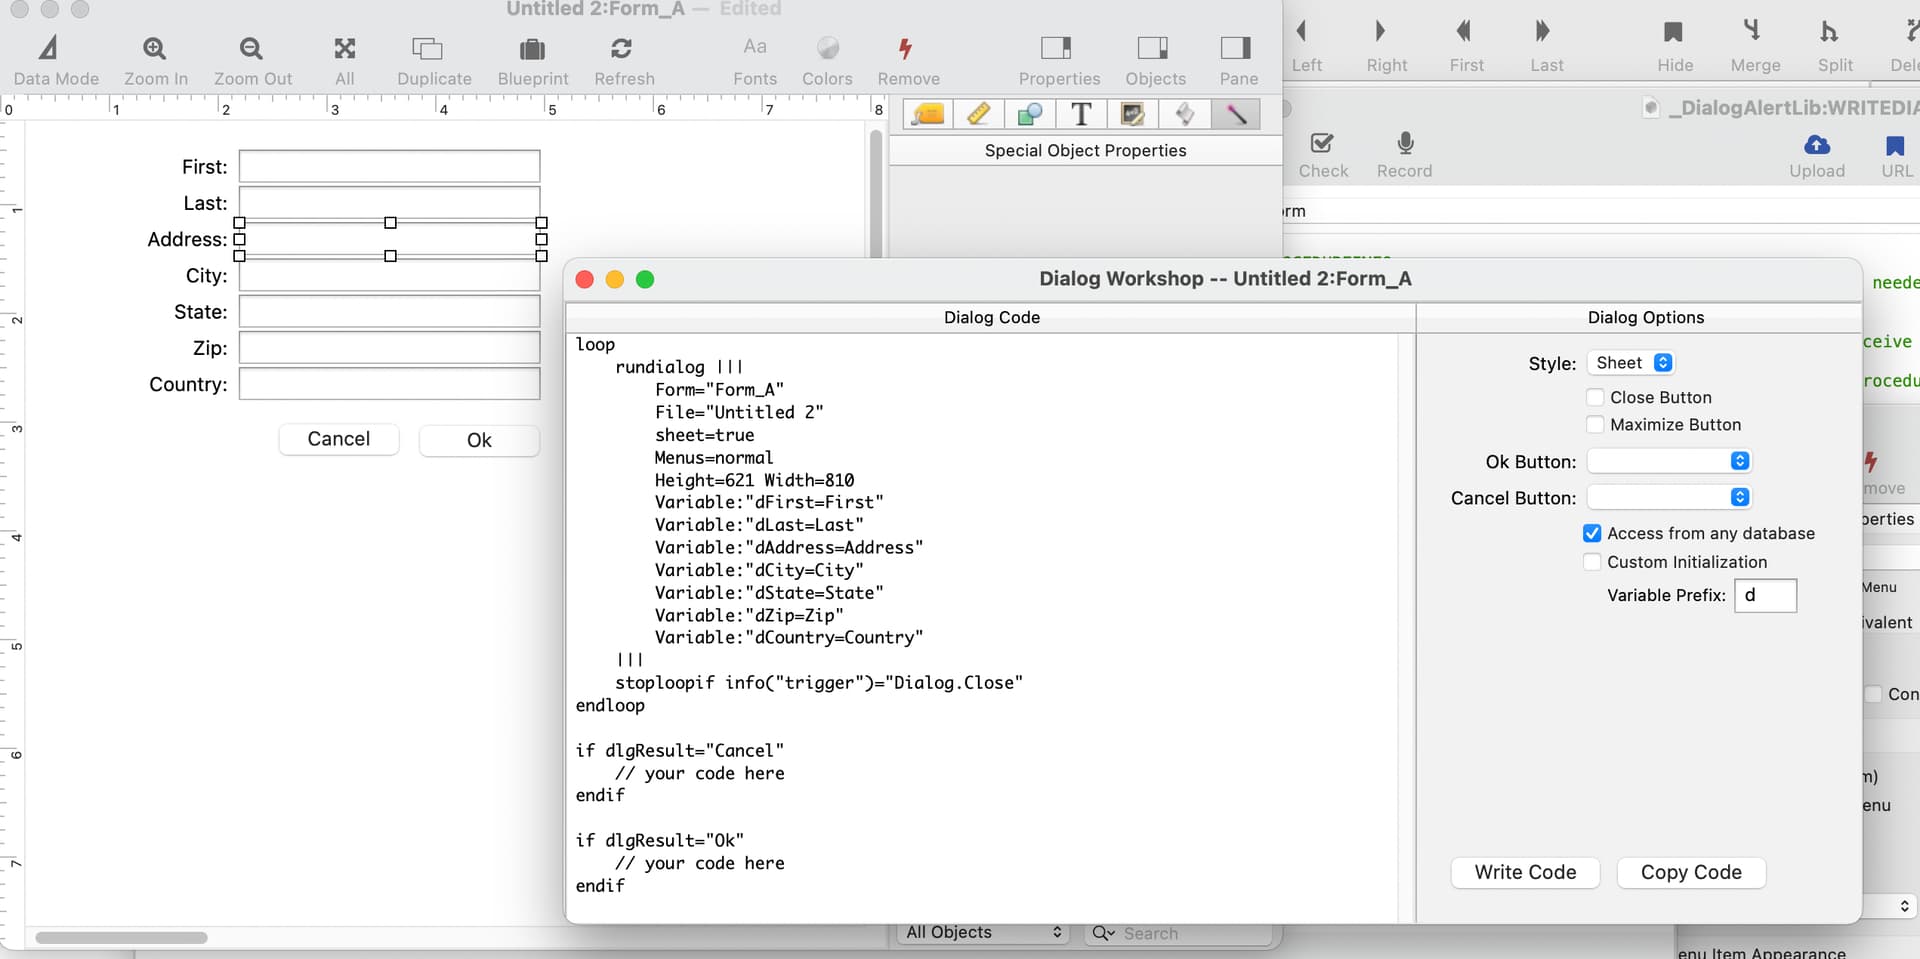Screen dimensions: 1920x959
Task: Open the Colors picker in toolbar
Action: (827, 48)
